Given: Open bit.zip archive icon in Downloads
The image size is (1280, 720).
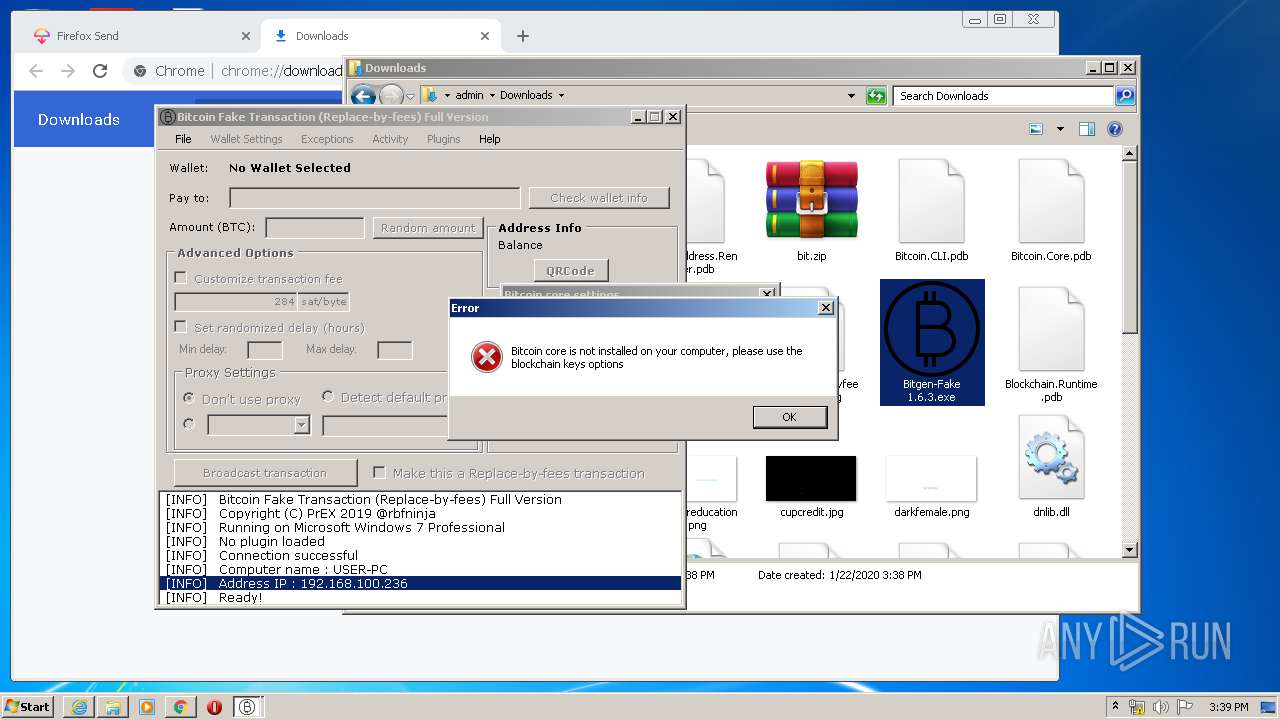Looking at the screenshot, I should click(811, 200).
